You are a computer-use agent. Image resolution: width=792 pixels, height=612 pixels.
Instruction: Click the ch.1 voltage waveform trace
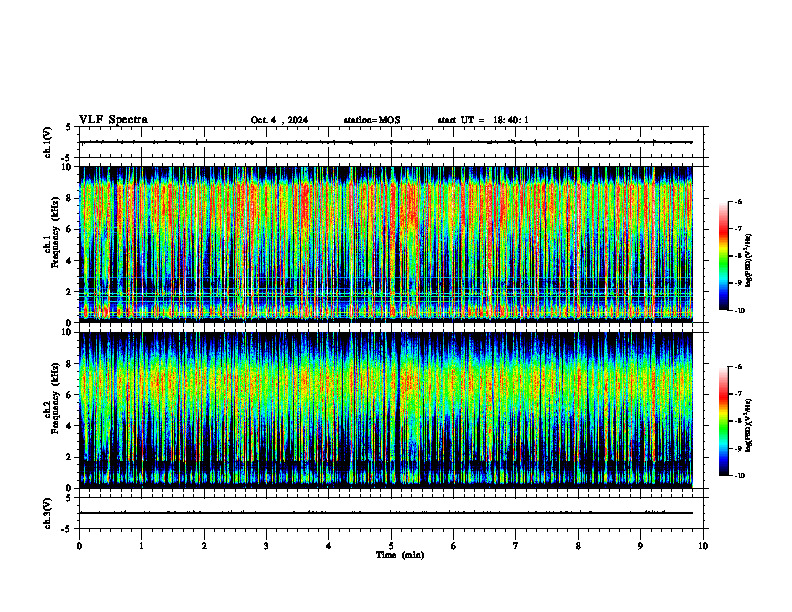point(385,142)
